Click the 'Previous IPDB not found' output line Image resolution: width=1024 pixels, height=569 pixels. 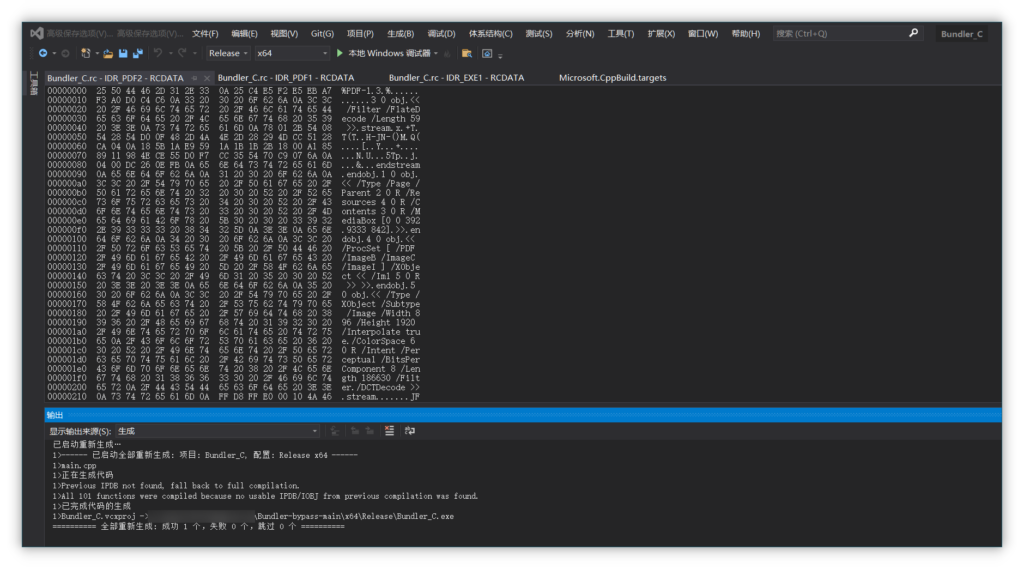tap(176, 485)
